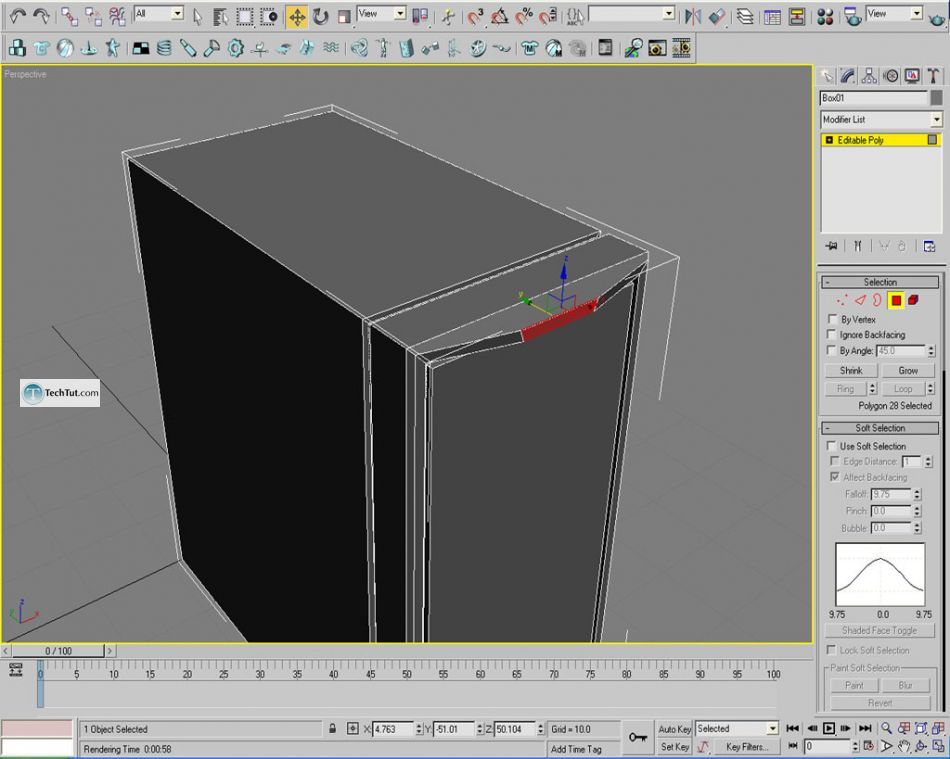Open the Render Scene teapot dialog icon
This screenshot has width=950, height=759.
[853, 16]
